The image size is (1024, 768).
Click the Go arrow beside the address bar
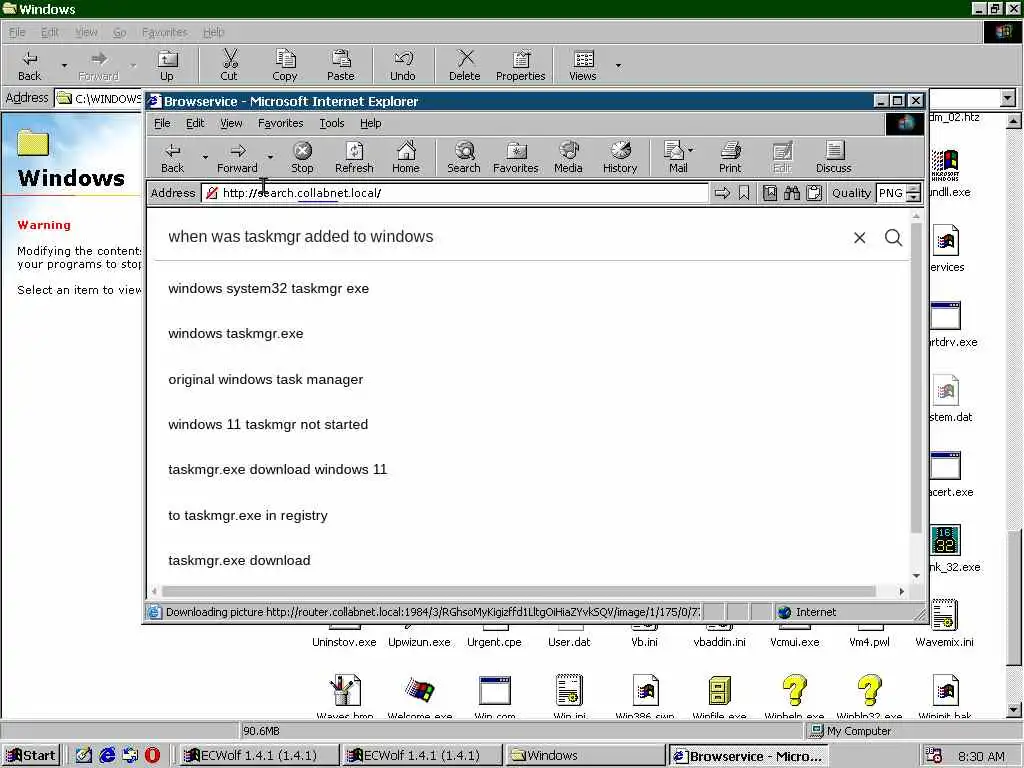tap(722, 193)
